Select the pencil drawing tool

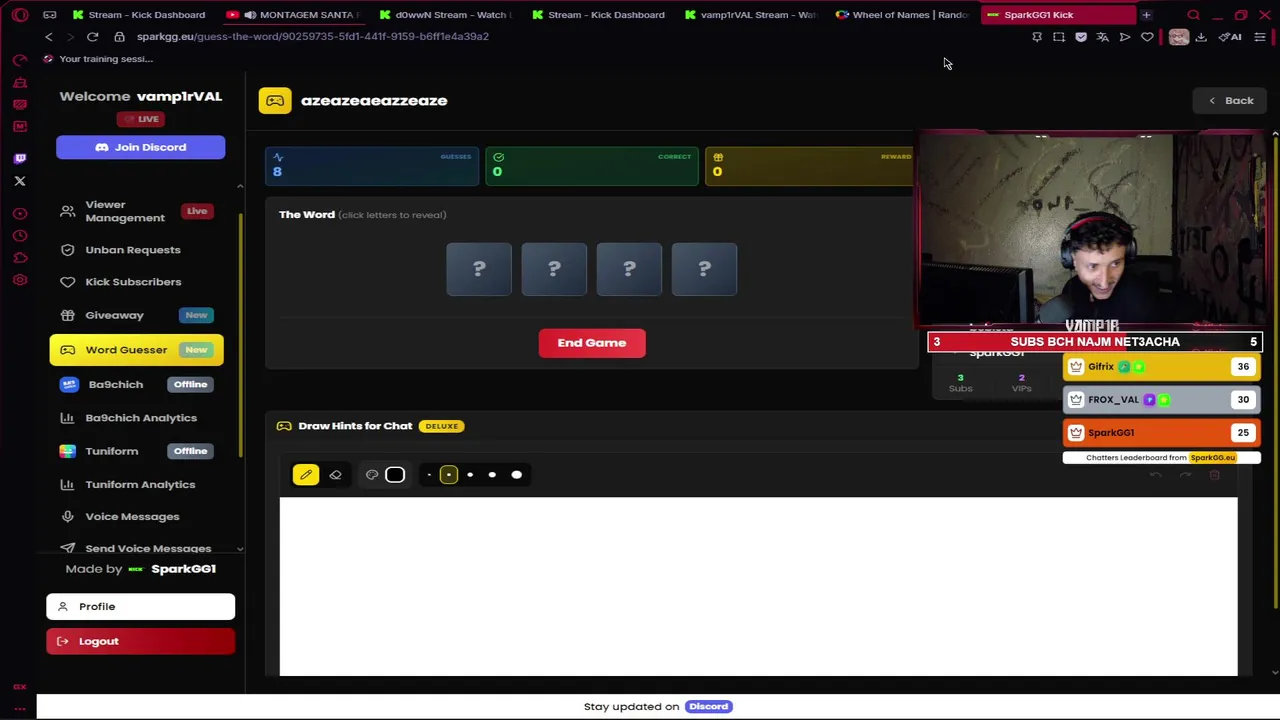pyautogui.click(x=306, y=475)
